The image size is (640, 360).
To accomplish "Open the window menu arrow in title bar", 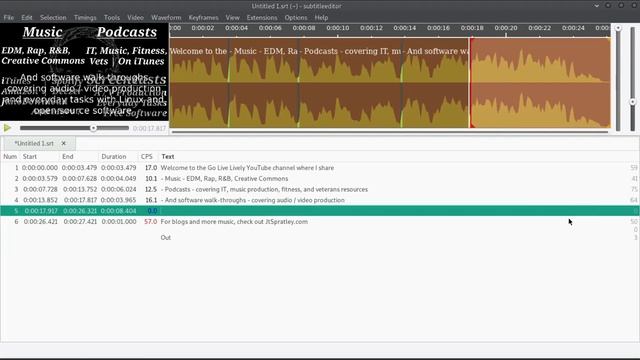I will click(596, 6).
